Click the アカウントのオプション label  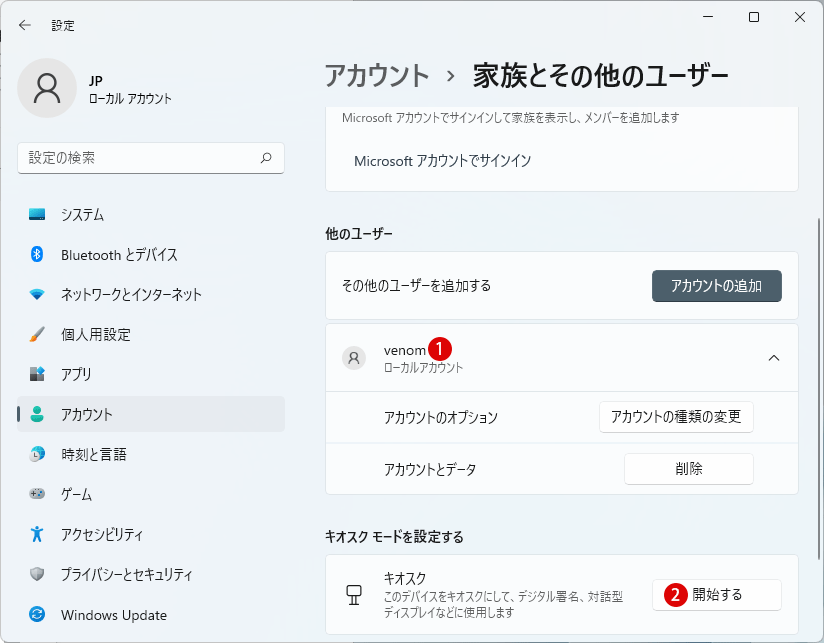[440, 417]
